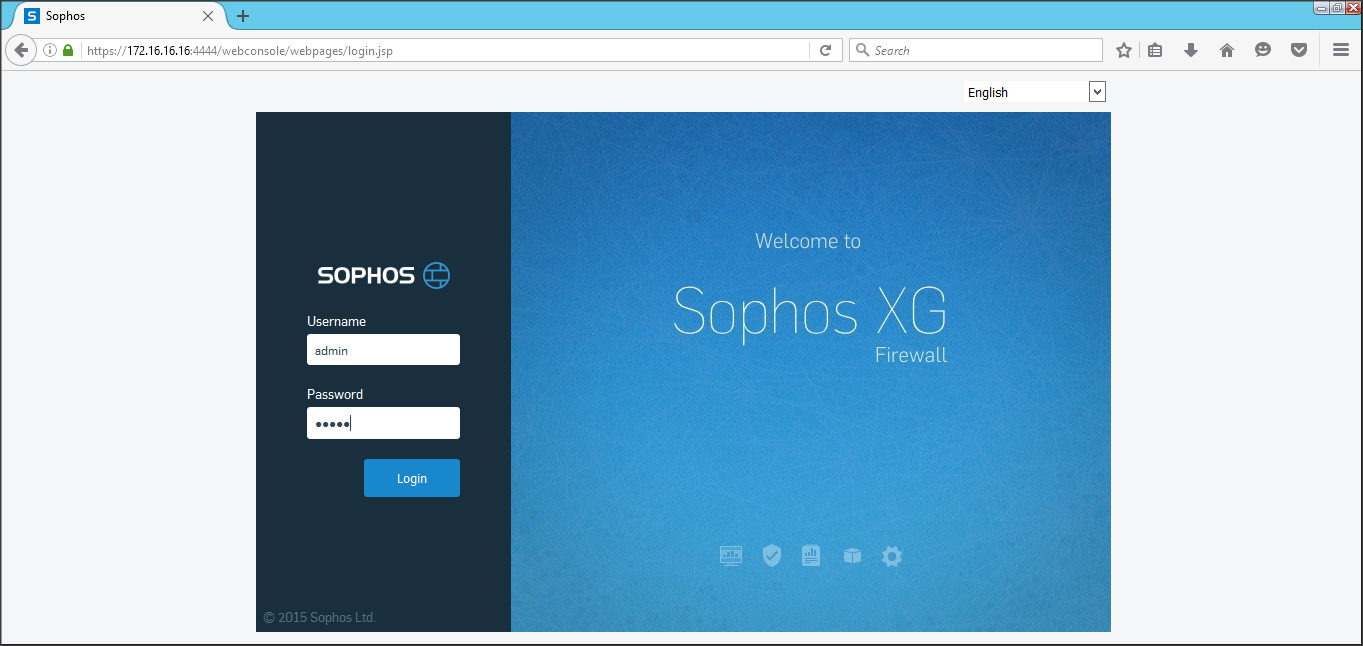Screen dimensions: 1363x646
Task: Bookmark this page with star icon
Action: [1124, 50]
